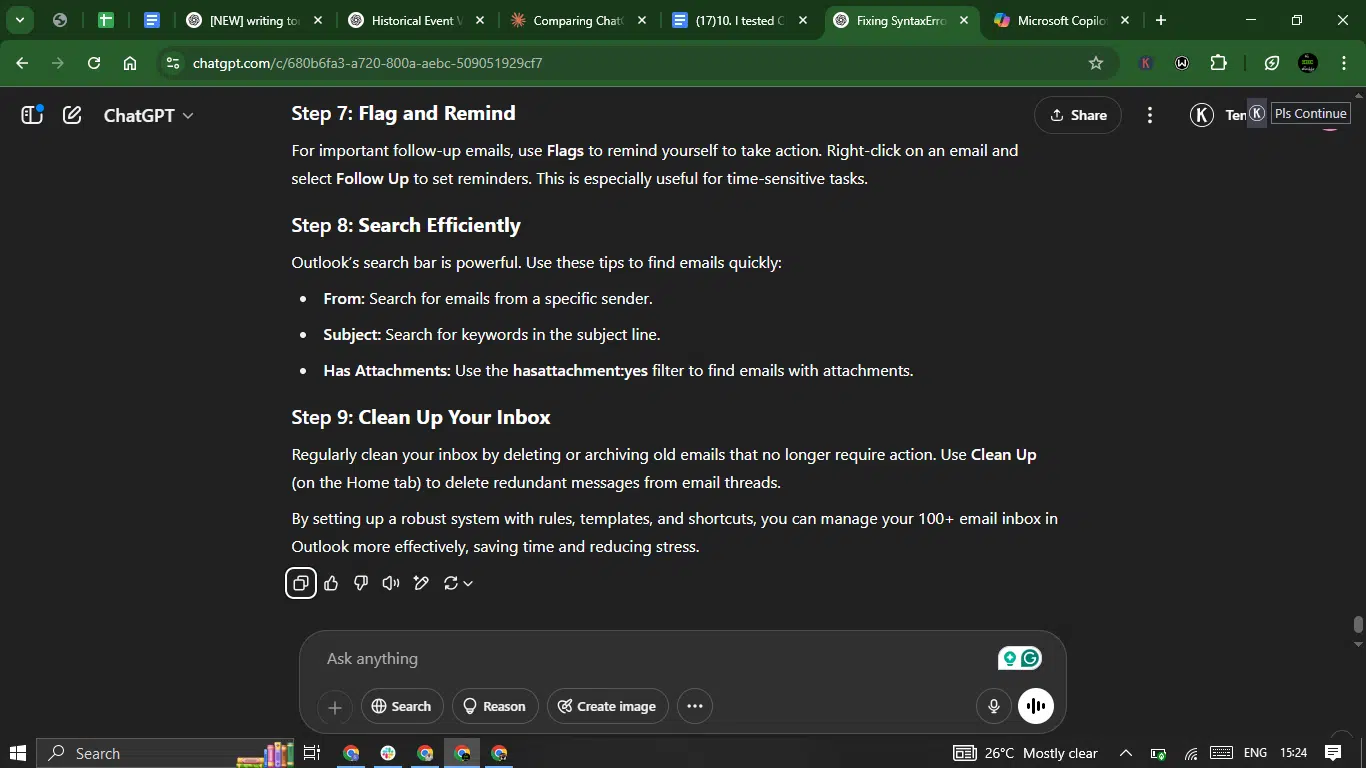
Task: Click the page vertical scrollbar thumb
Action: [x=1358, y=625]
